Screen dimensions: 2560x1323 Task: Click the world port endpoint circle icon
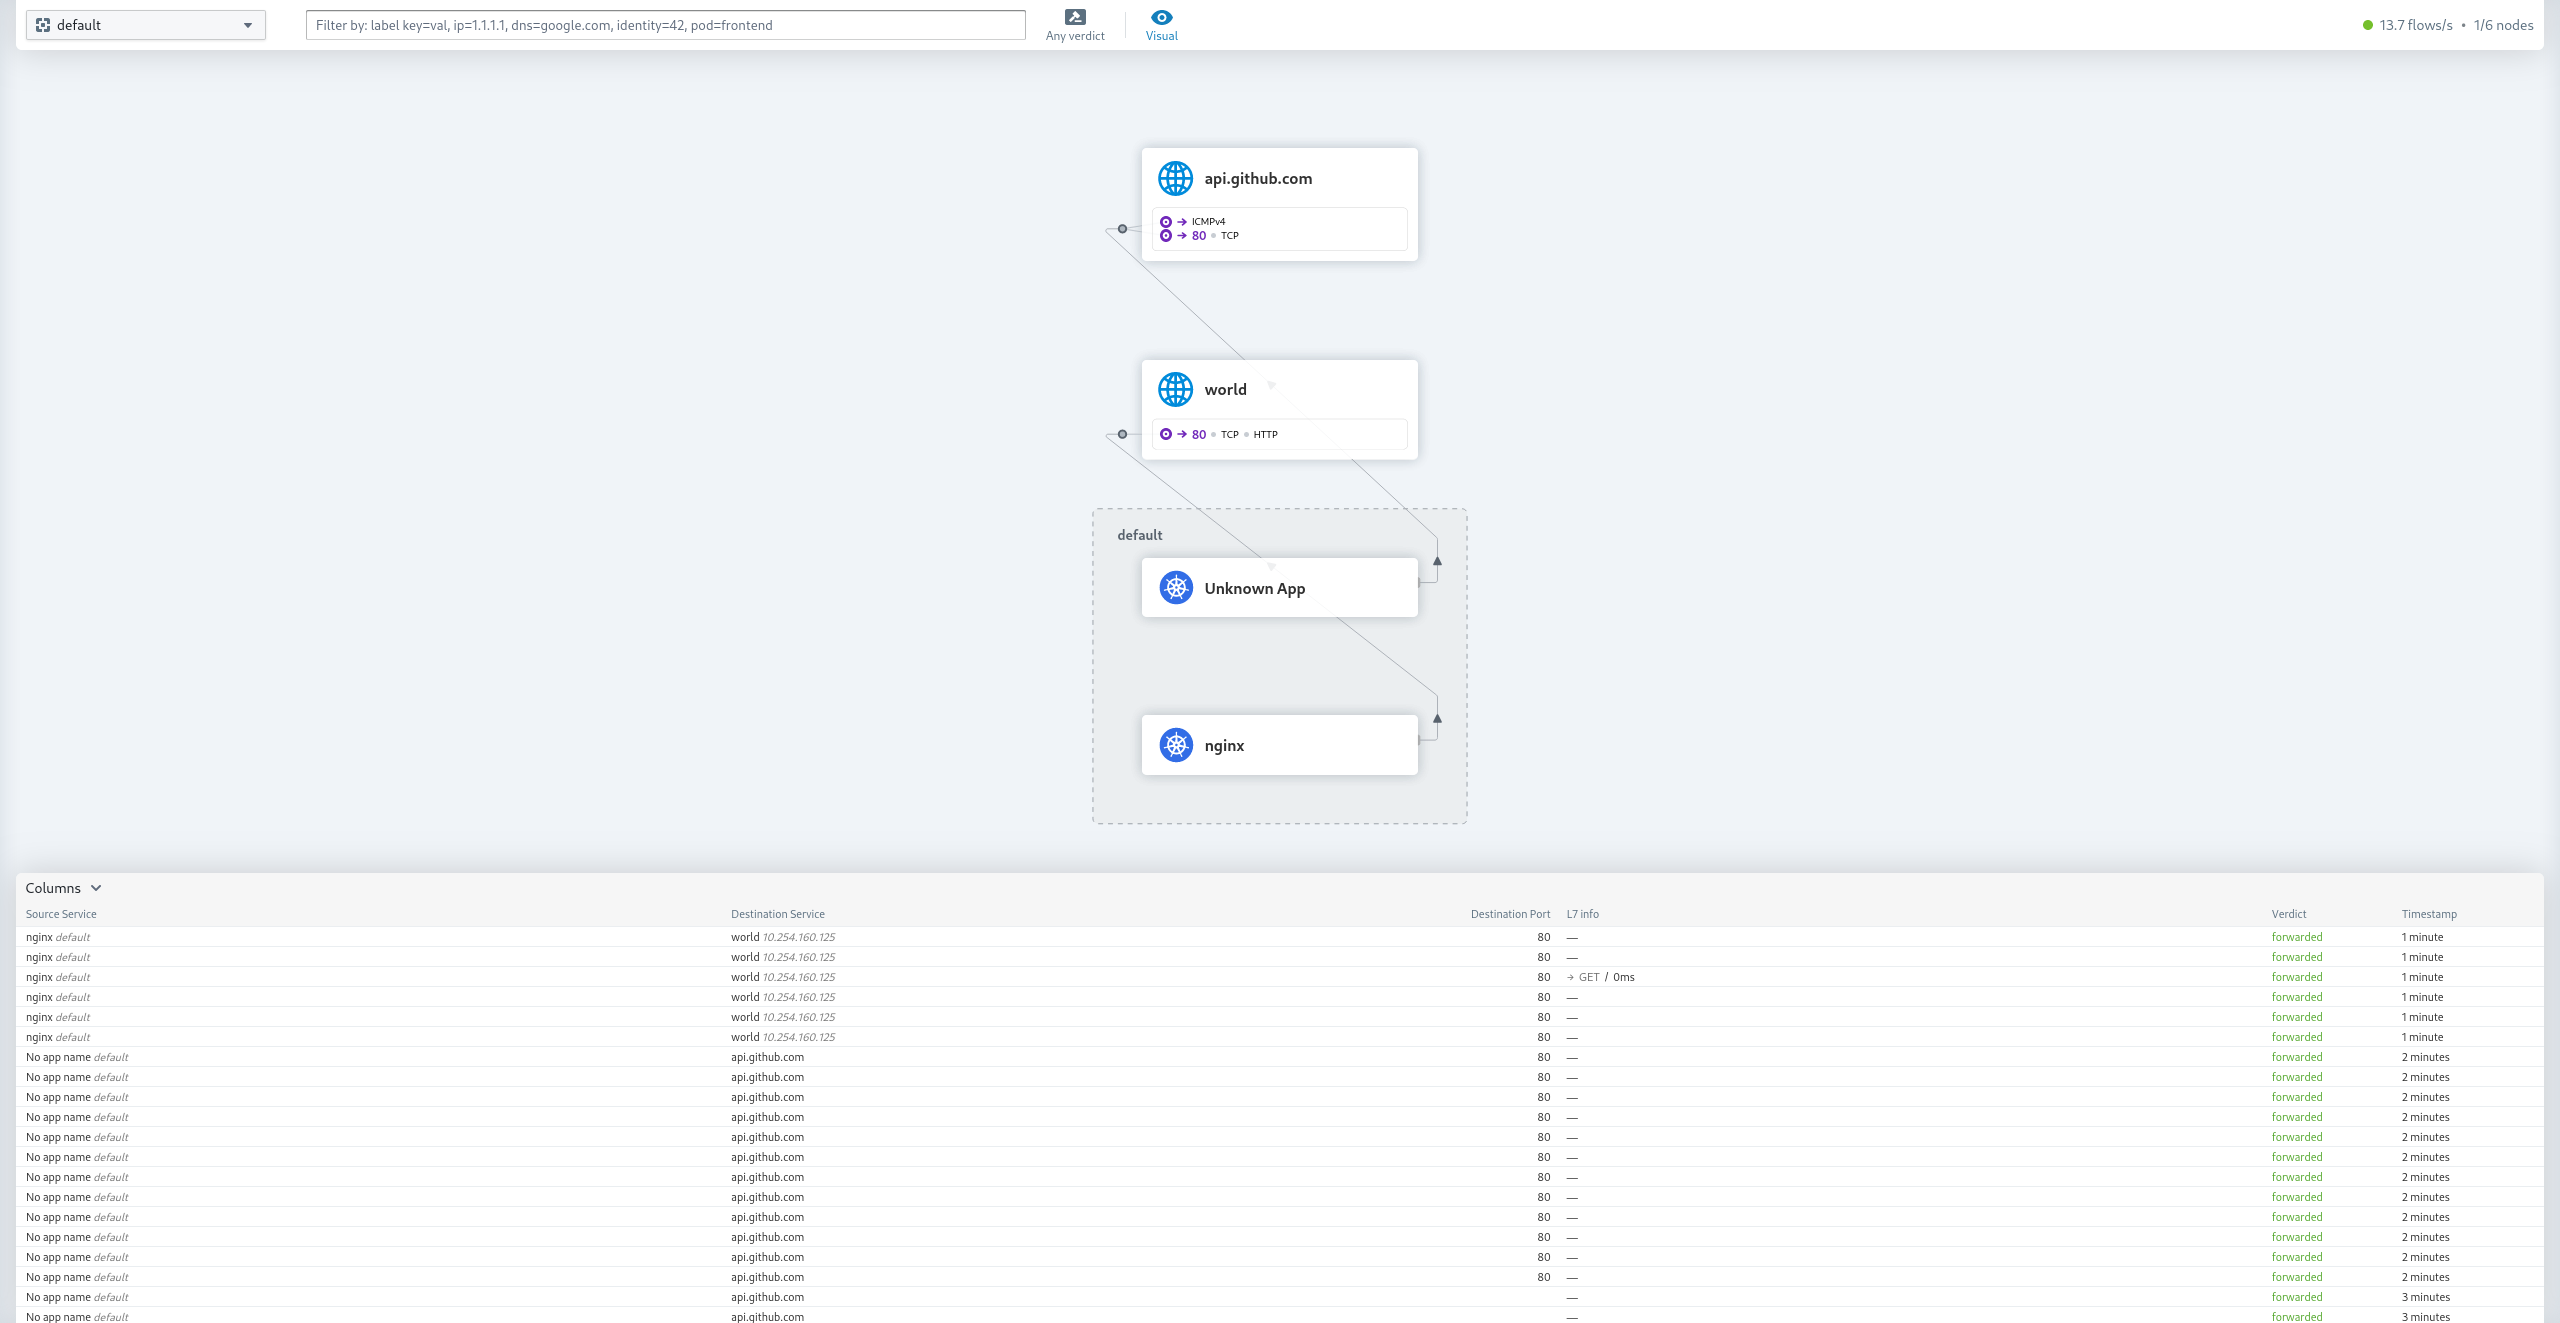point(1165,434)
